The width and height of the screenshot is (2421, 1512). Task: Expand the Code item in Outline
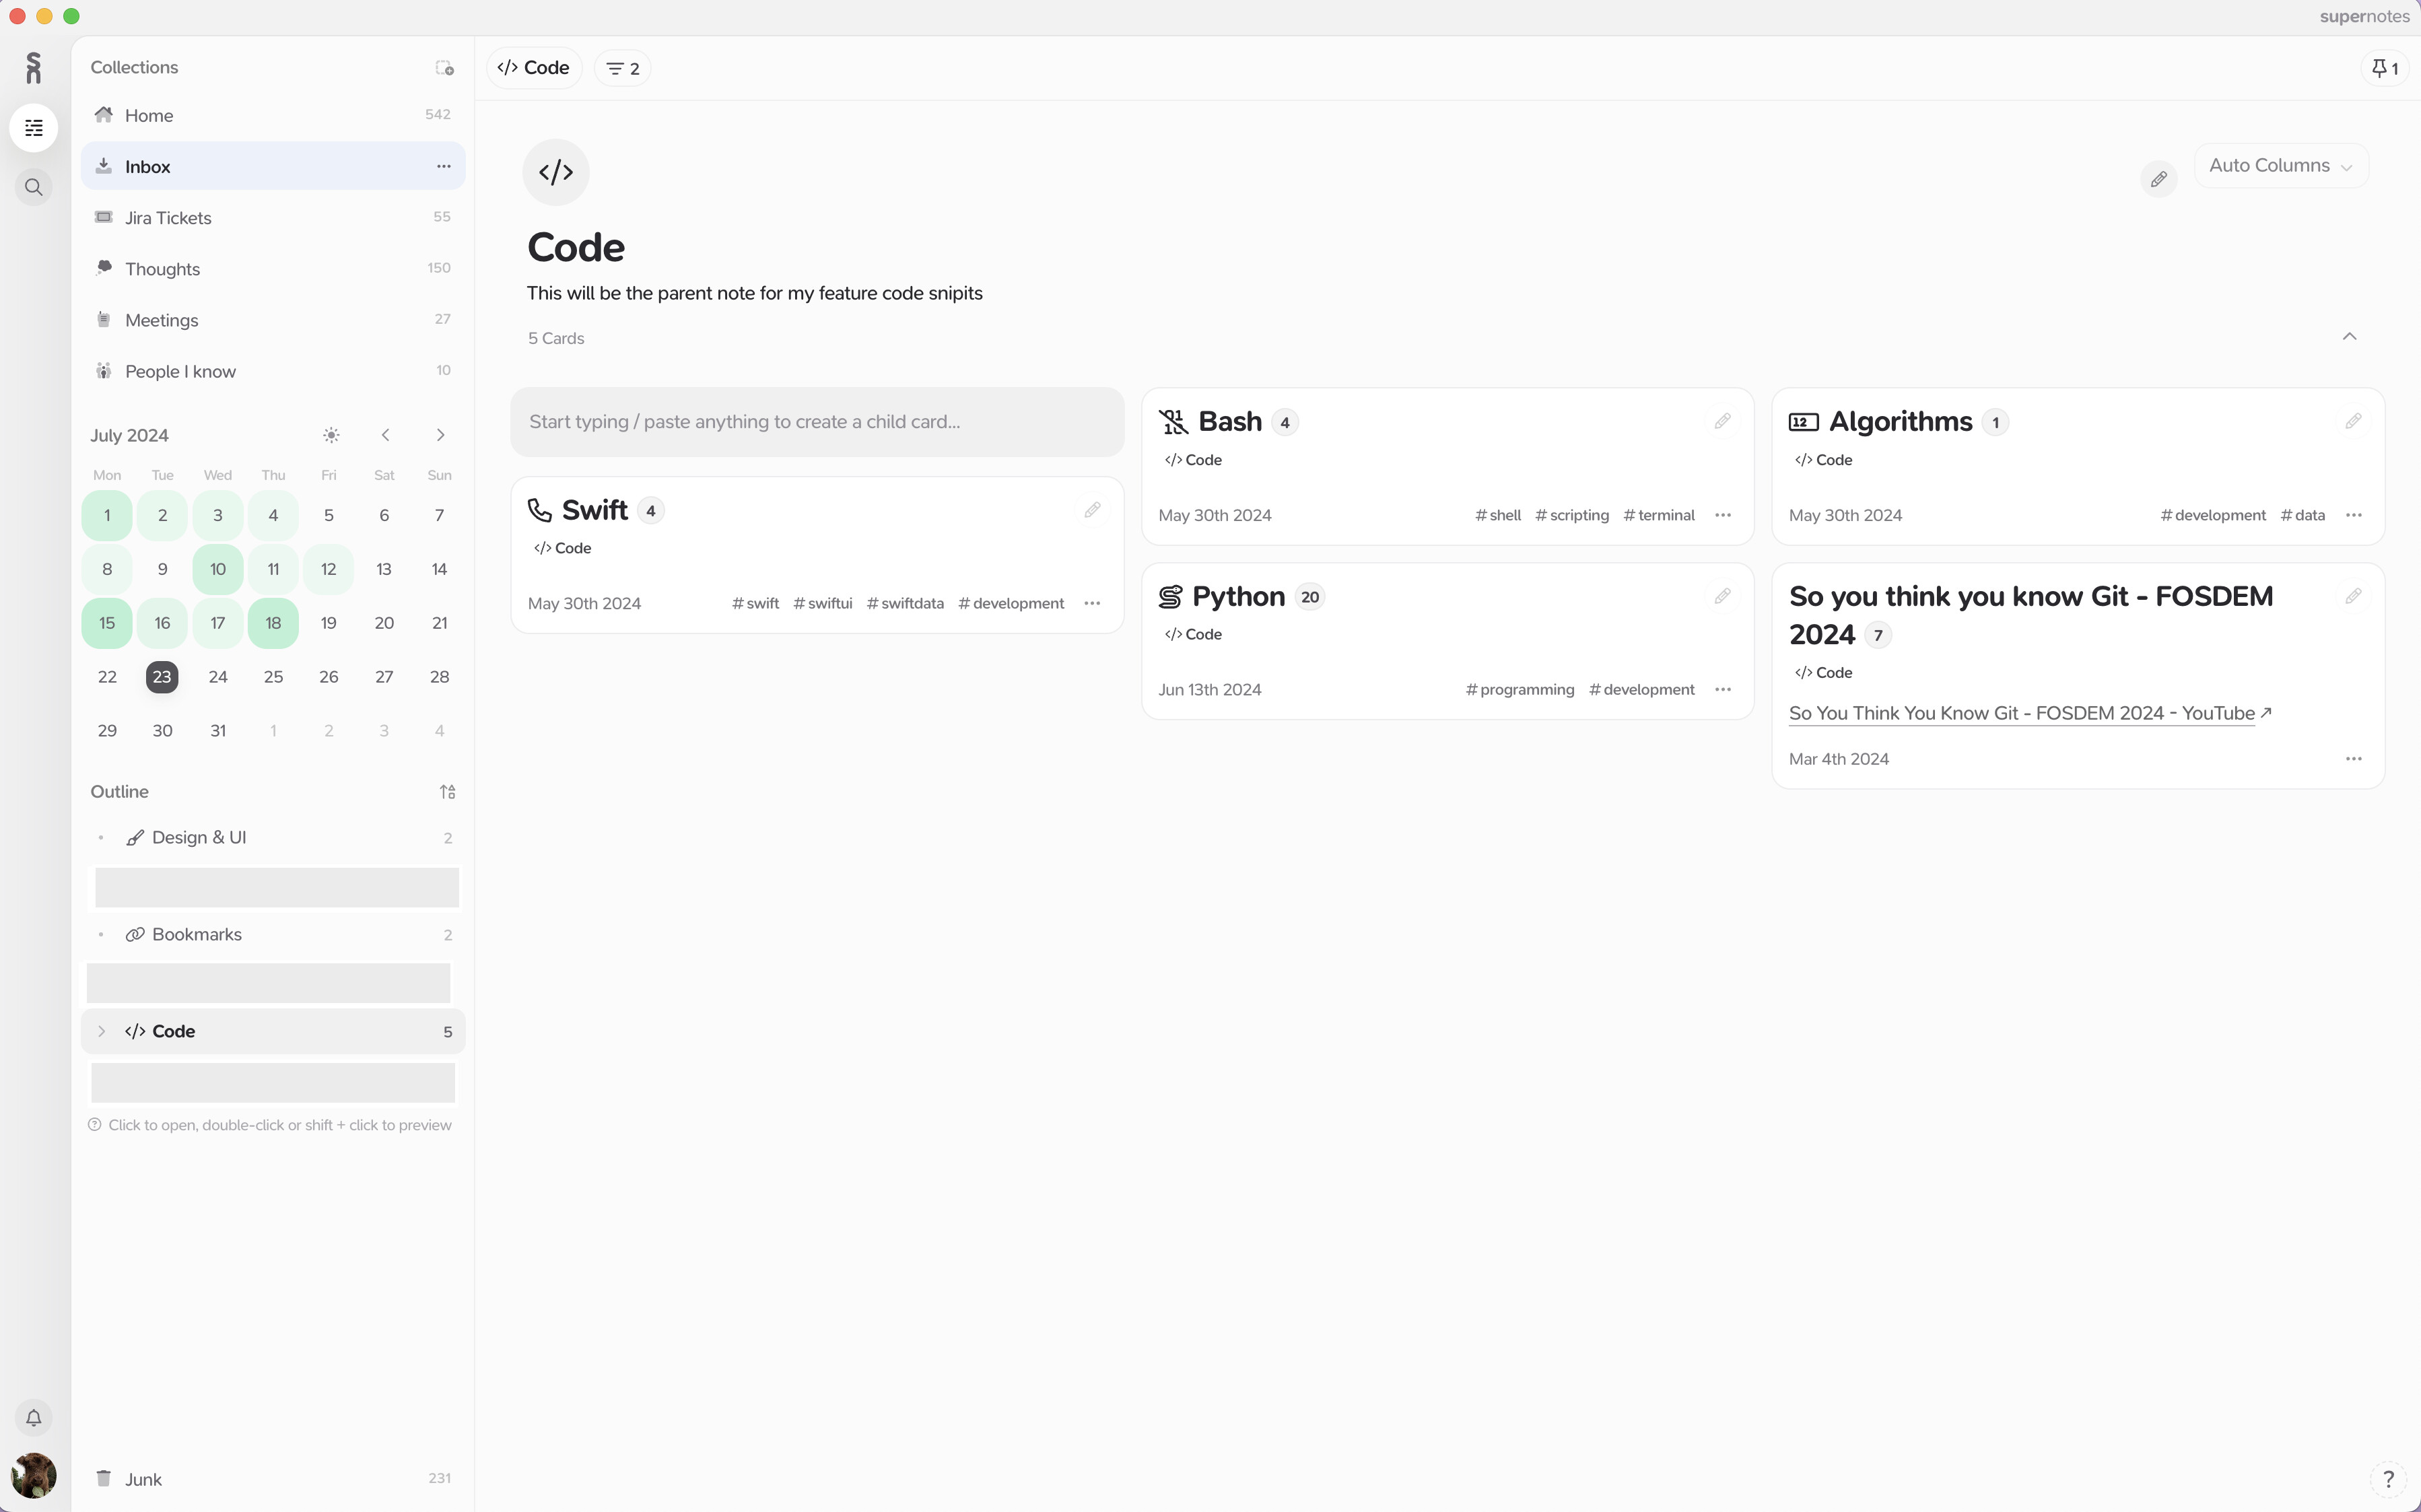tap(102, 1031)
